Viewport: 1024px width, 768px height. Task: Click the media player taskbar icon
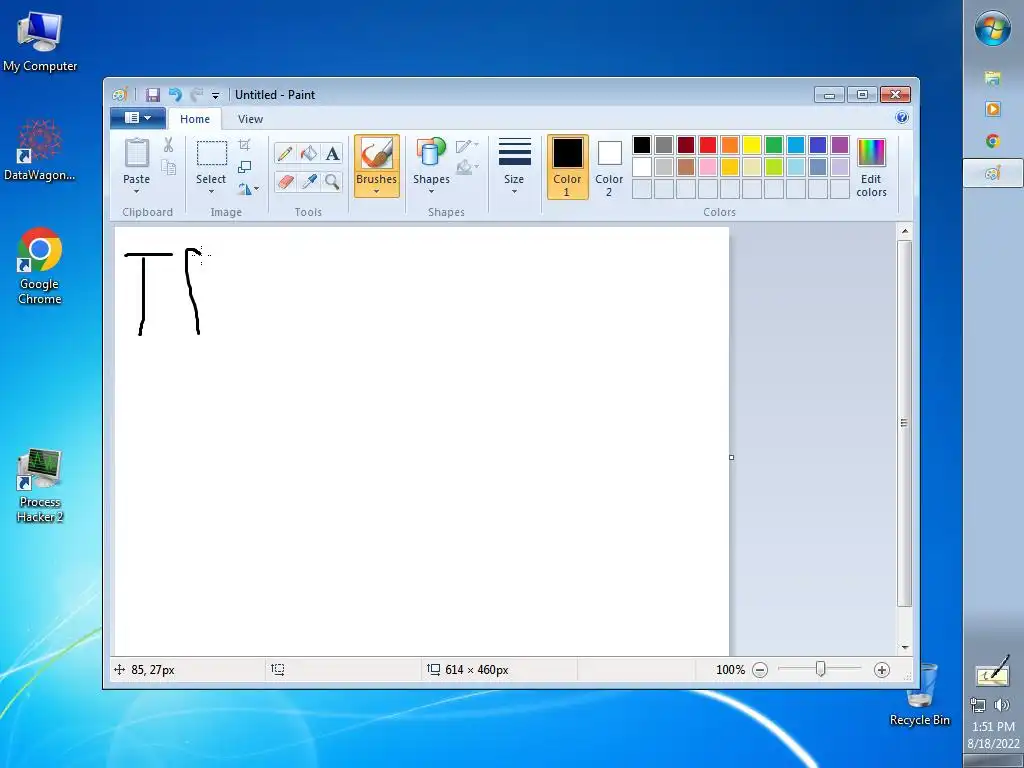(x=993, y=109)
